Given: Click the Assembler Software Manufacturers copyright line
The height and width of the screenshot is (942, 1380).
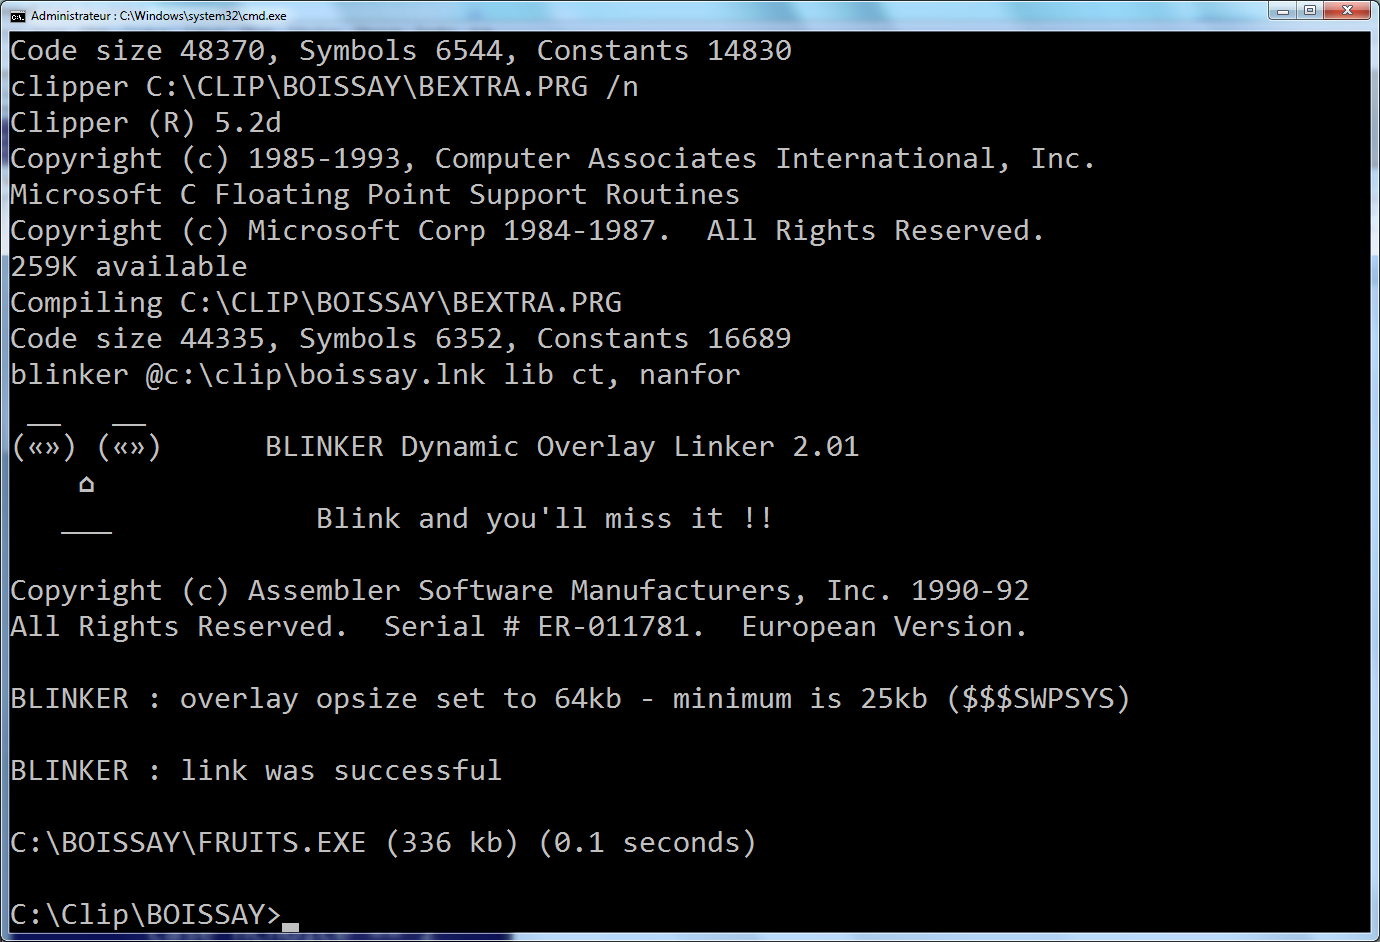Looking at the screenshot, I should click(520, 591).
